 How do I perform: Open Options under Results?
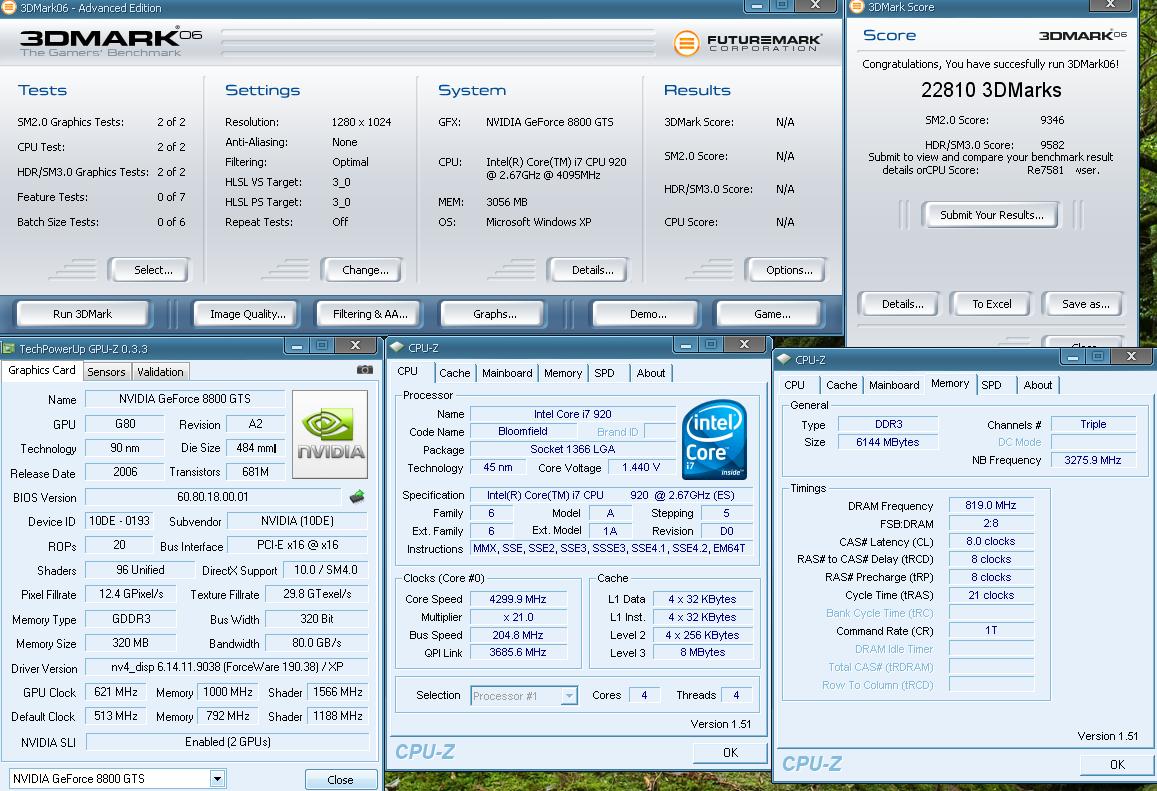pyautogui.click(x=789, y=270)
